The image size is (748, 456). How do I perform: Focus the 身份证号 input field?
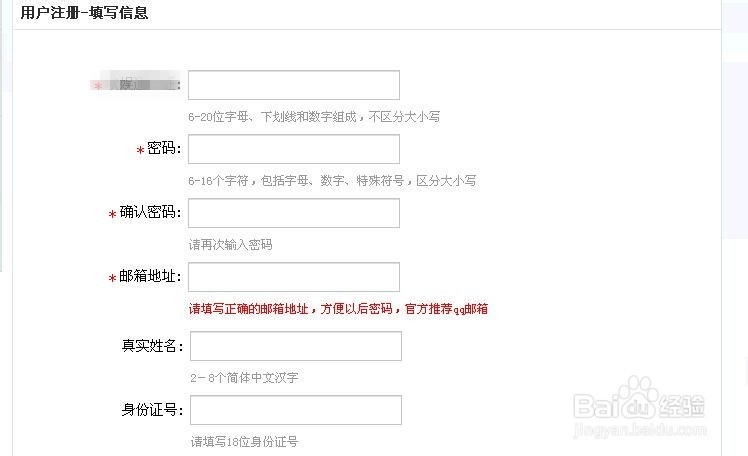coord(296,410)
